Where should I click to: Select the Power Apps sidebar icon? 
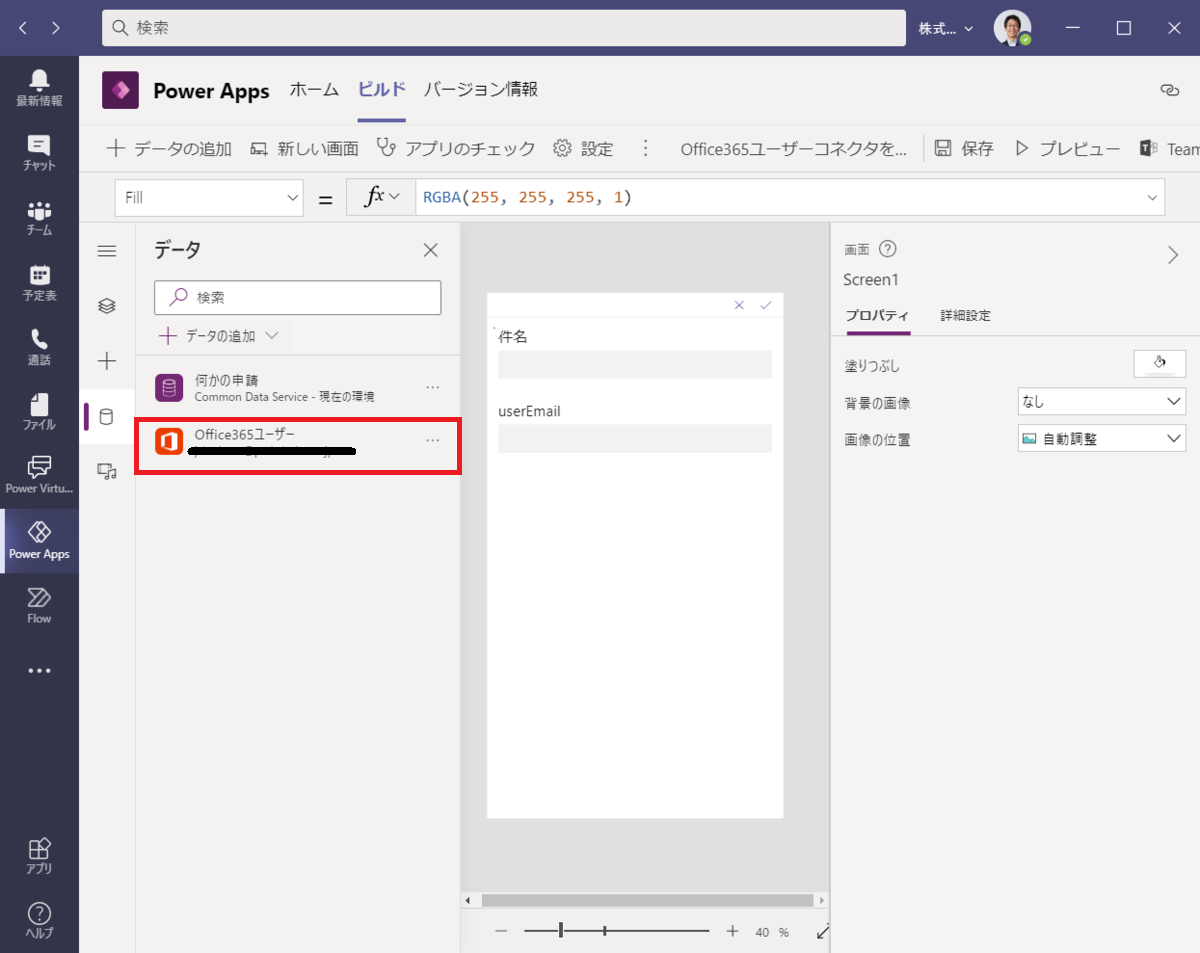[x=39, y=541]
